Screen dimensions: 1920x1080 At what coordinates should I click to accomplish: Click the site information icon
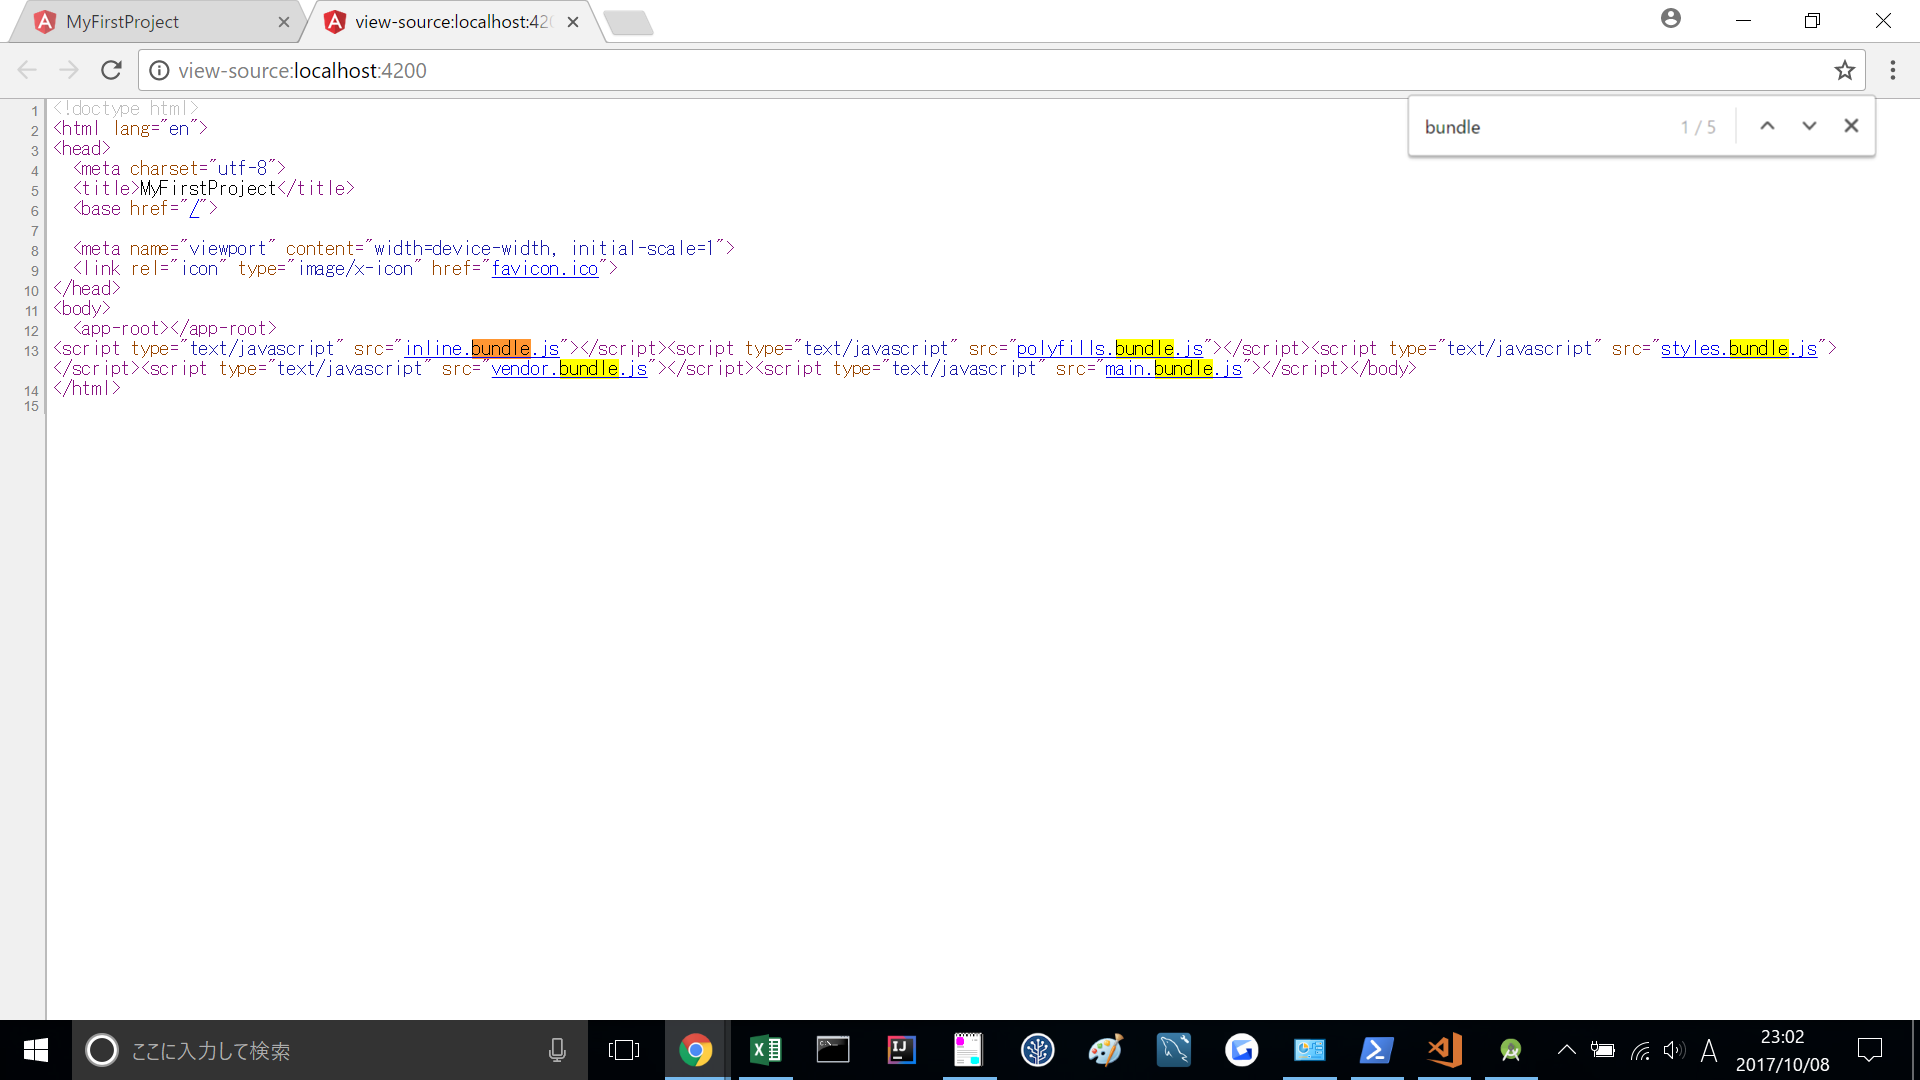[159, 70]
